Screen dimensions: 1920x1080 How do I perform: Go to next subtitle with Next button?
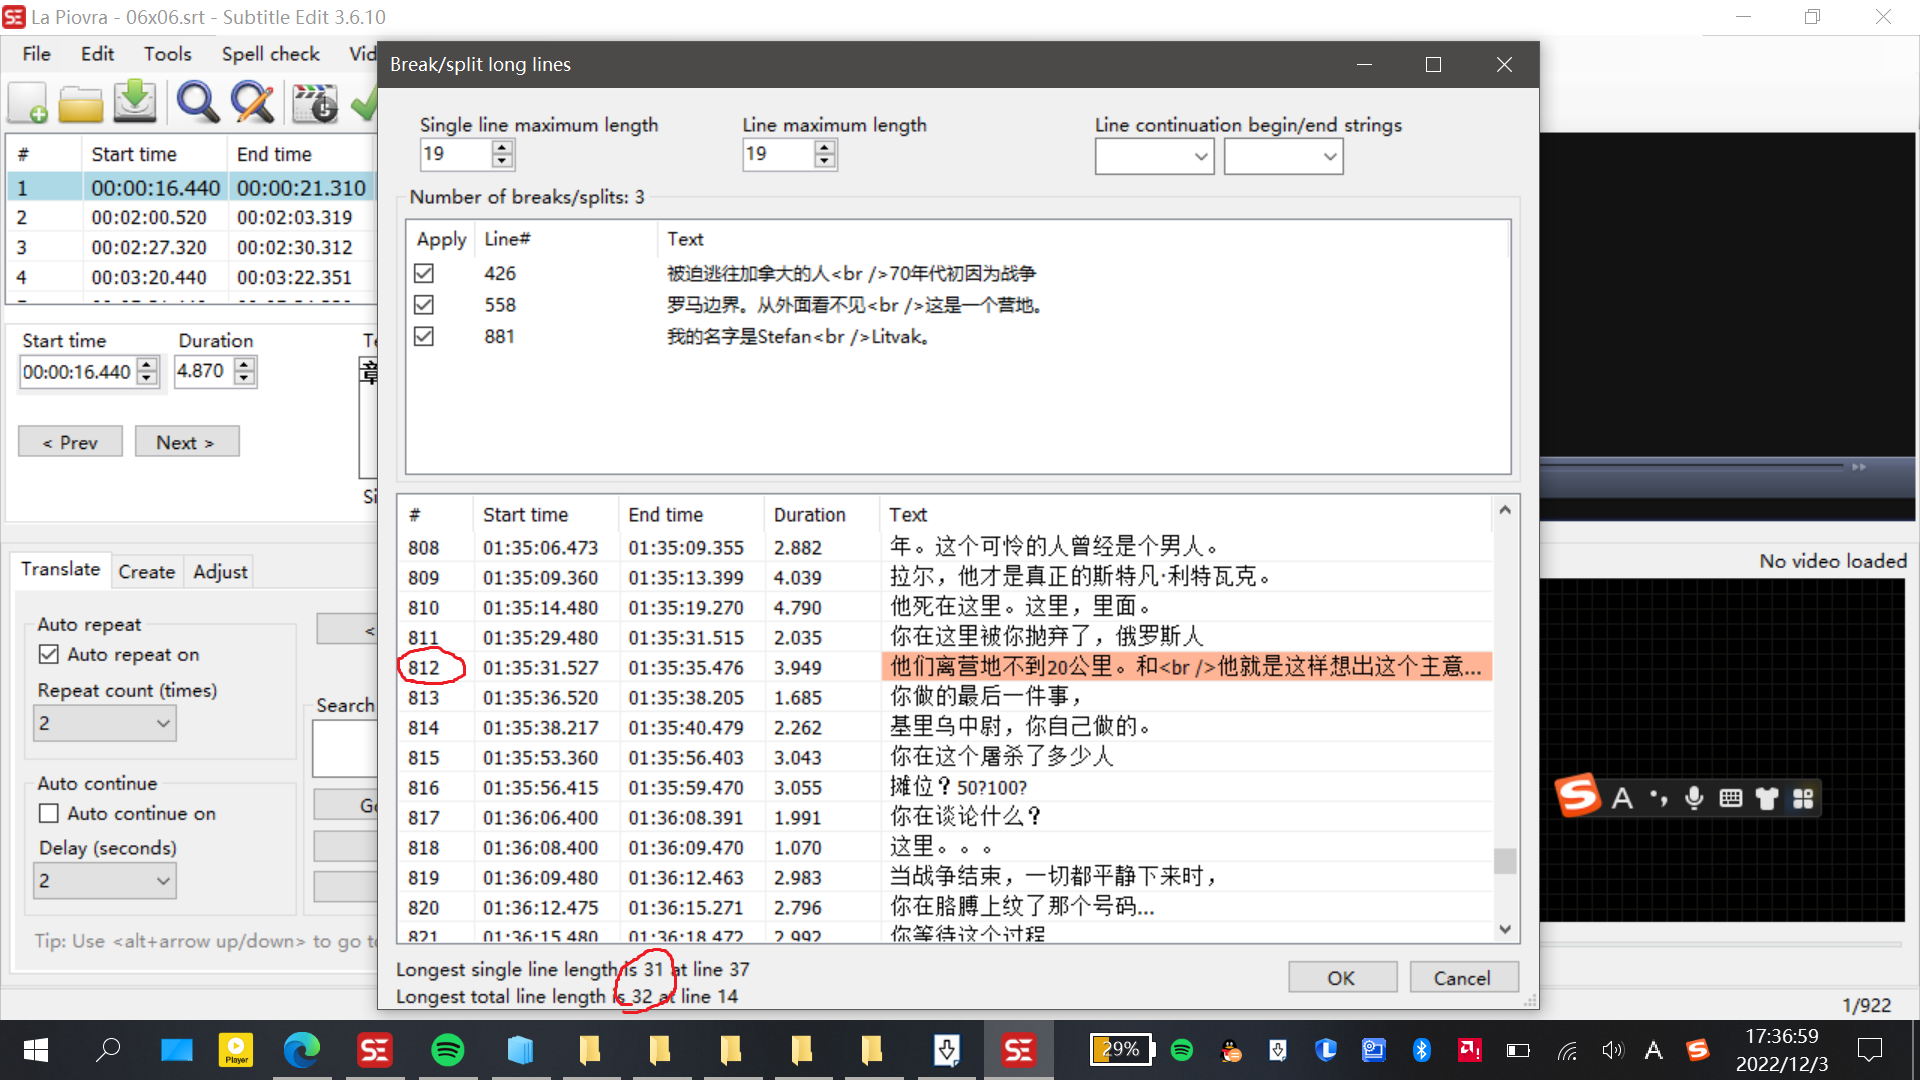point(186,441)
